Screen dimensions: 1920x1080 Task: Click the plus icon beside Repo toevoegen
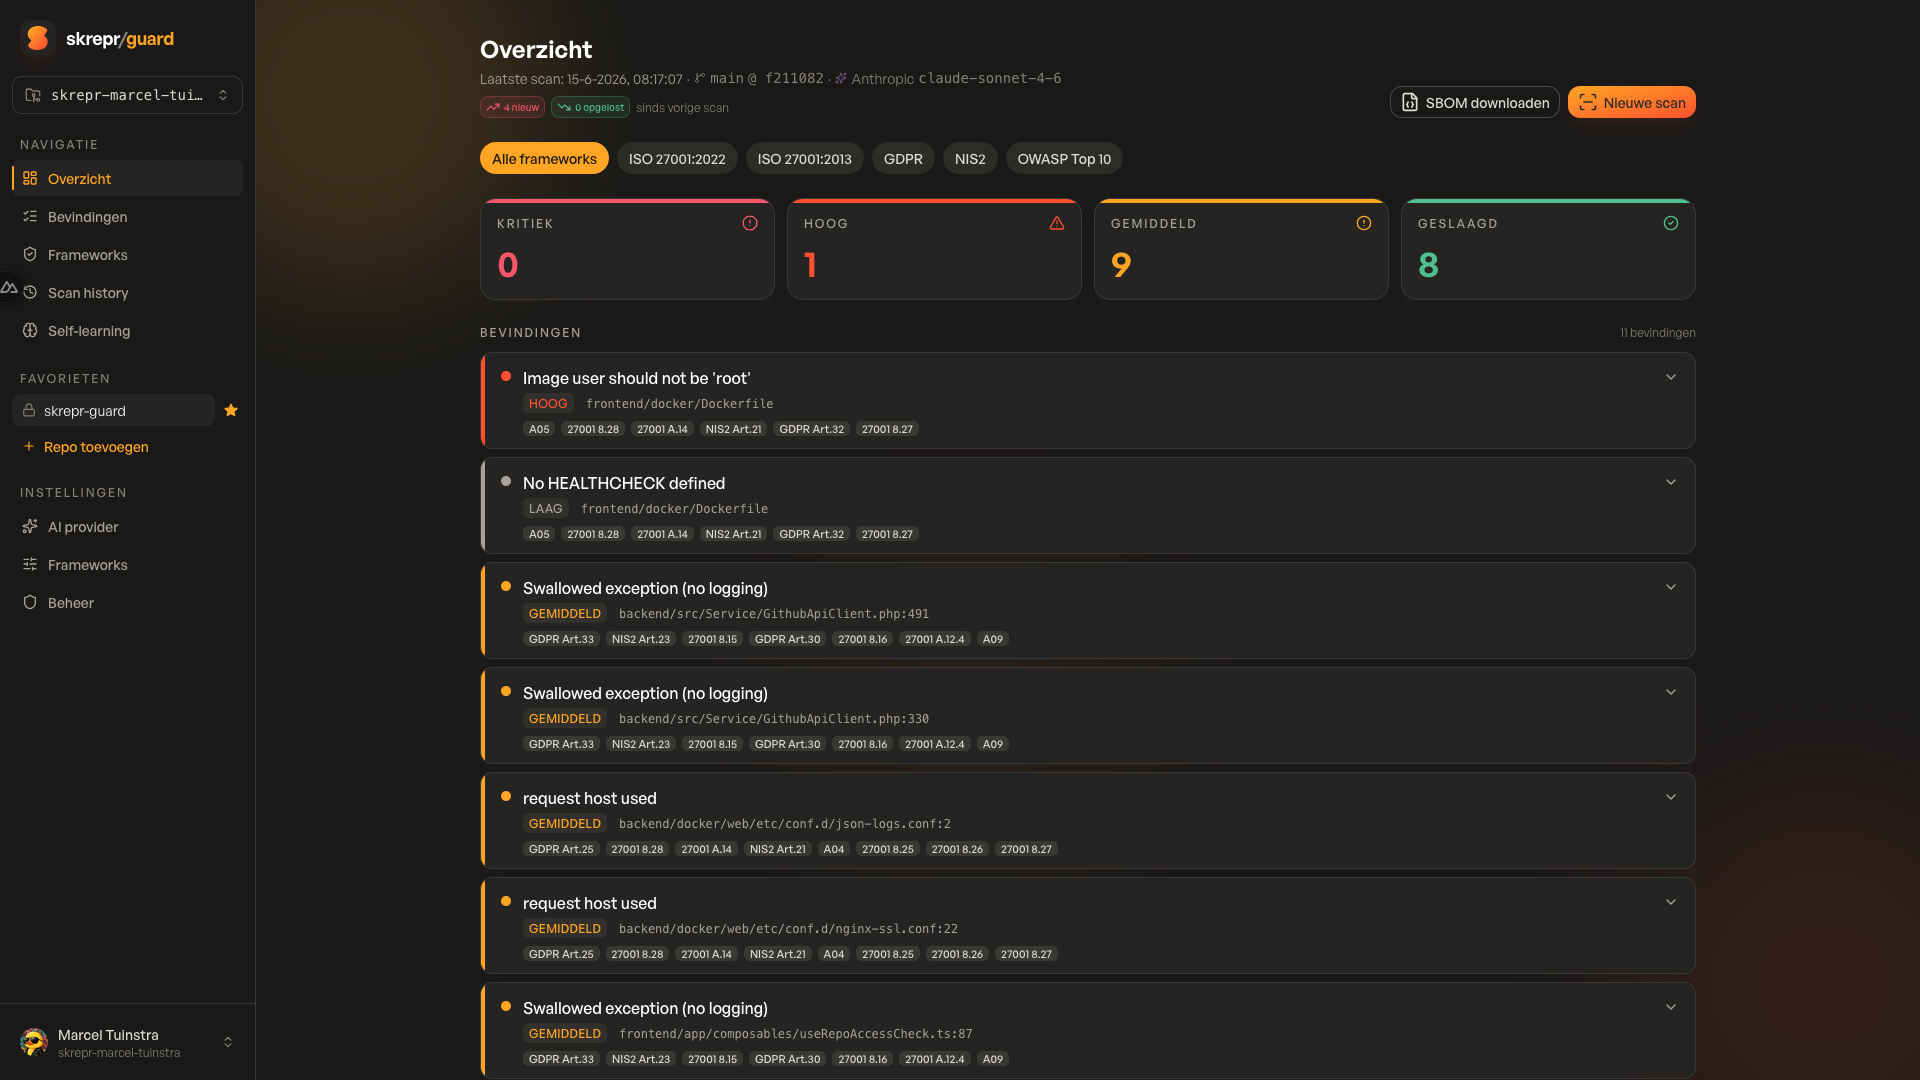(x=29, y=446)
